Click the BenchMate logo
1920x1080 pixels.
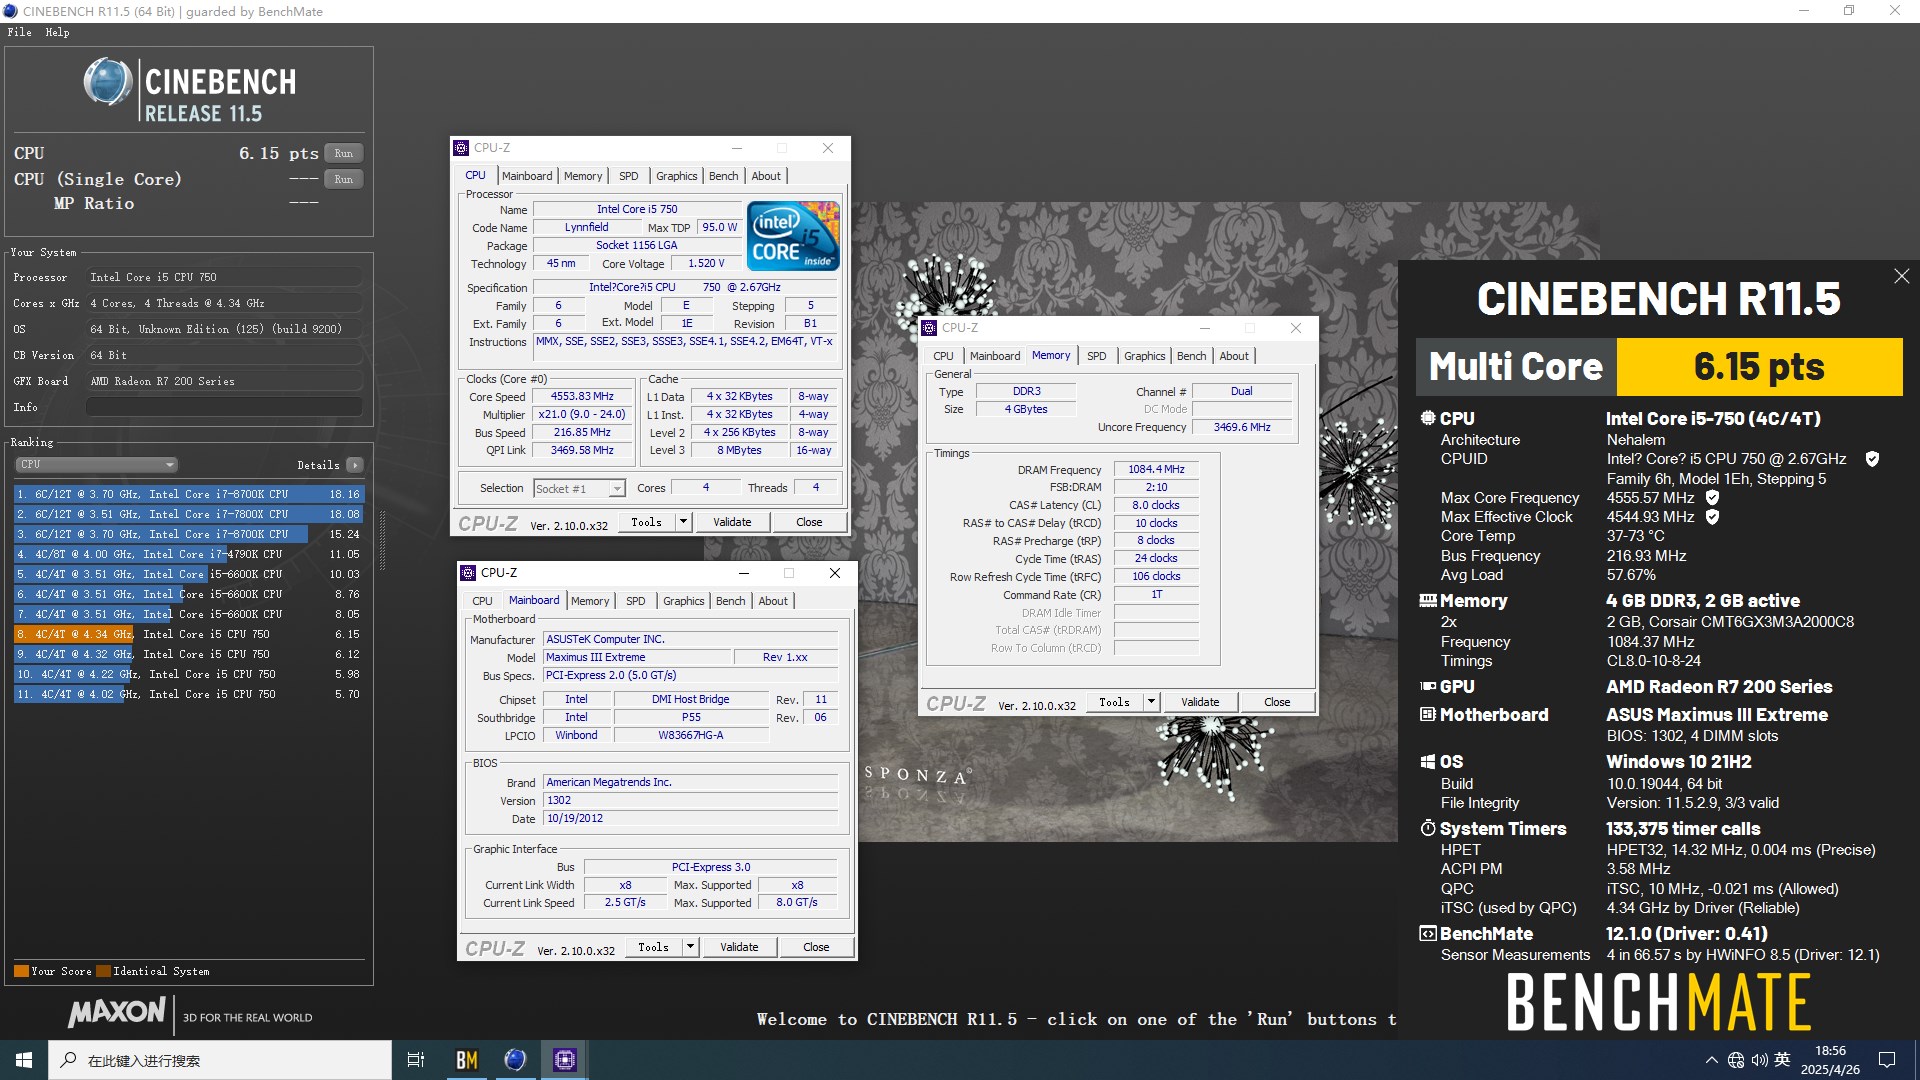coord(1658,1003)
